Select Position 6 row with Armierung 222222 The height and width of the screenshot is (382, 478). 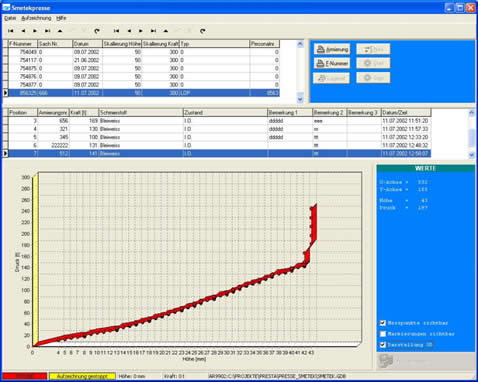pyautogui.click(x=219, y=145)
